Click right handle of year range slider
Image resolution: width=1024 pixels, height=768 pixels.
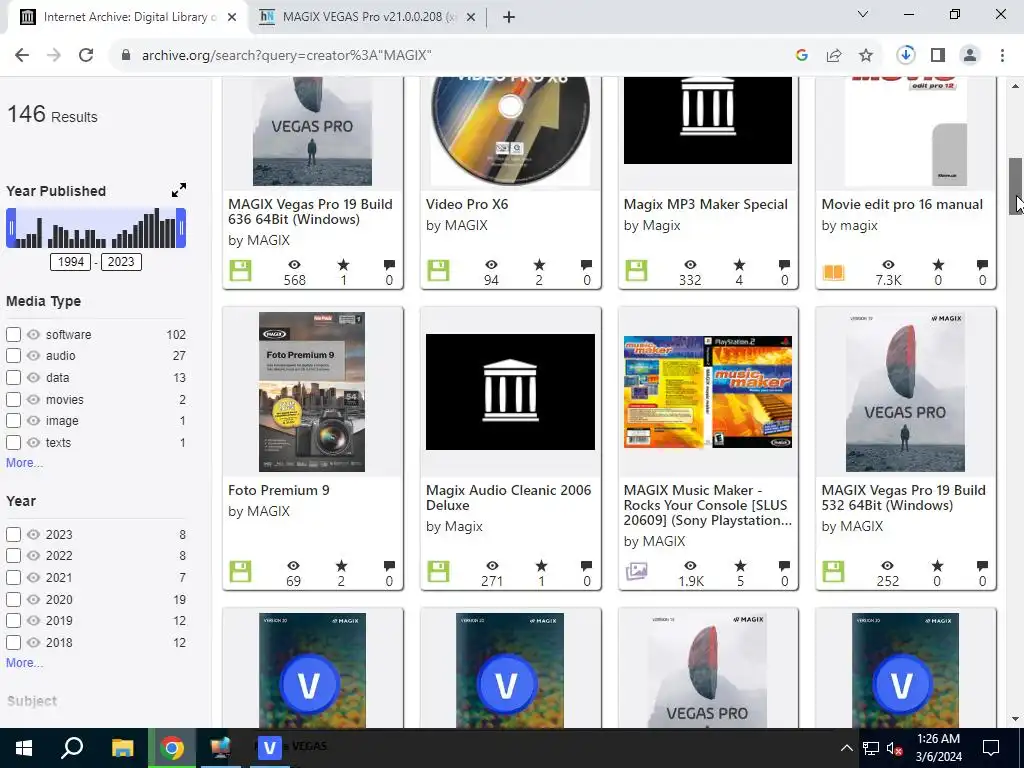coord(182,228)
